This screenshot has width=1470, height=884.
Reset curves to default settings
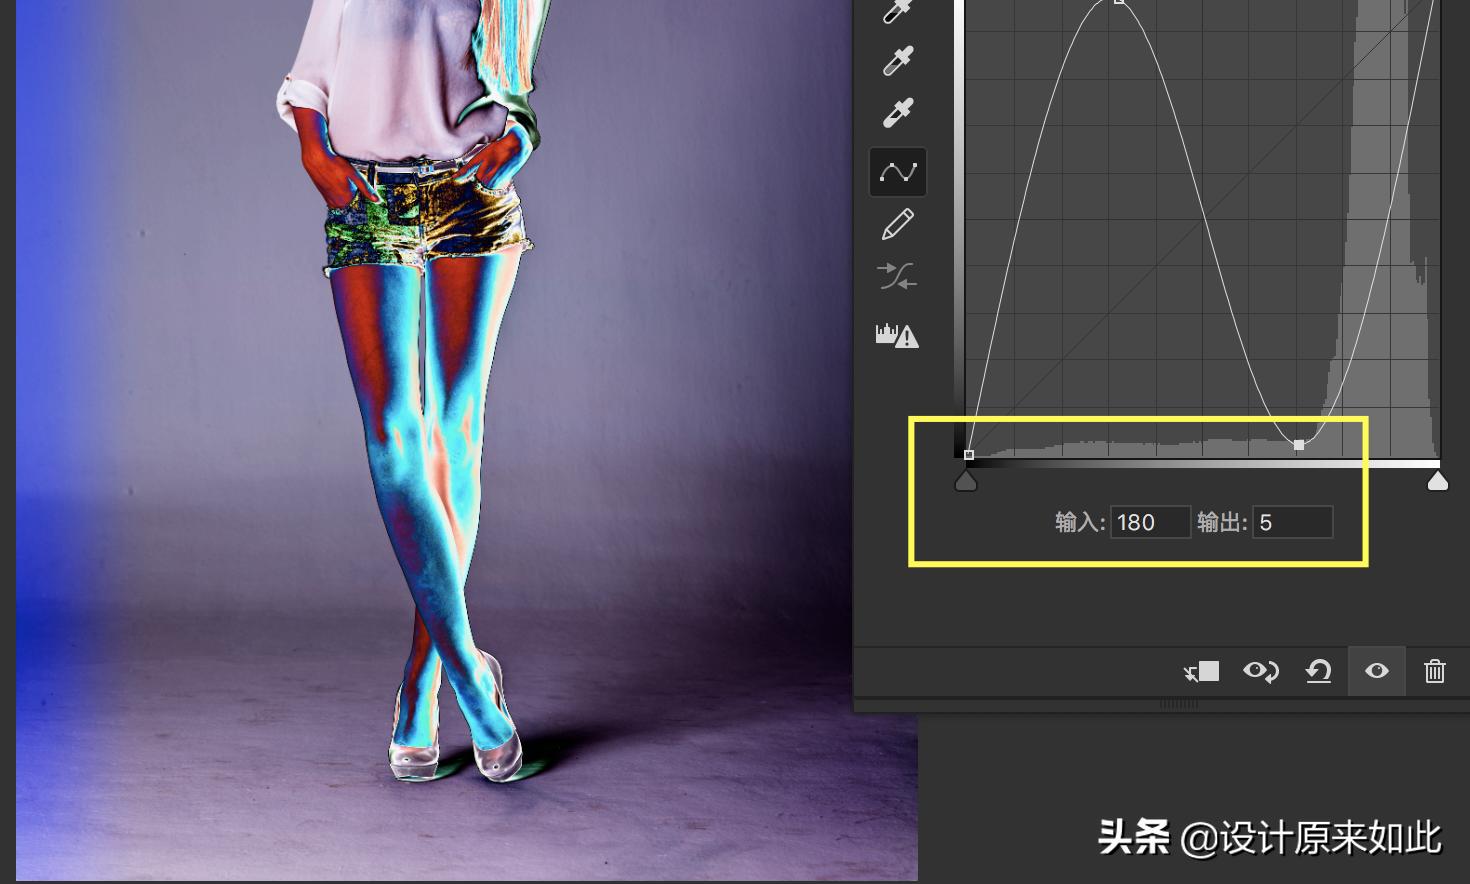(x=1318, y=671)
